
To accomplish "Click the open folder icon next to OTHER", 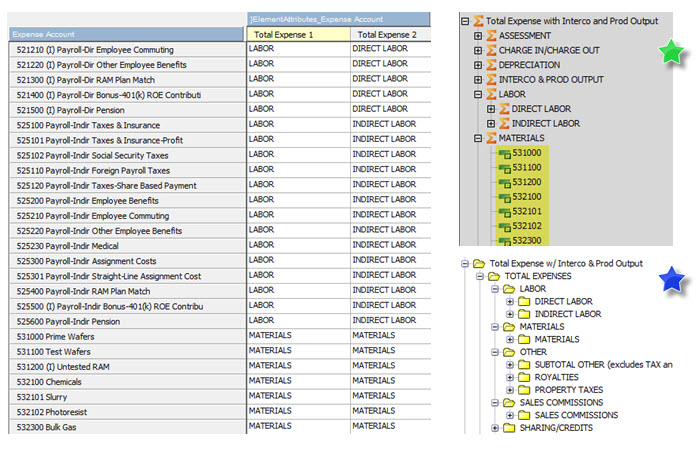I will pos(509,352).
